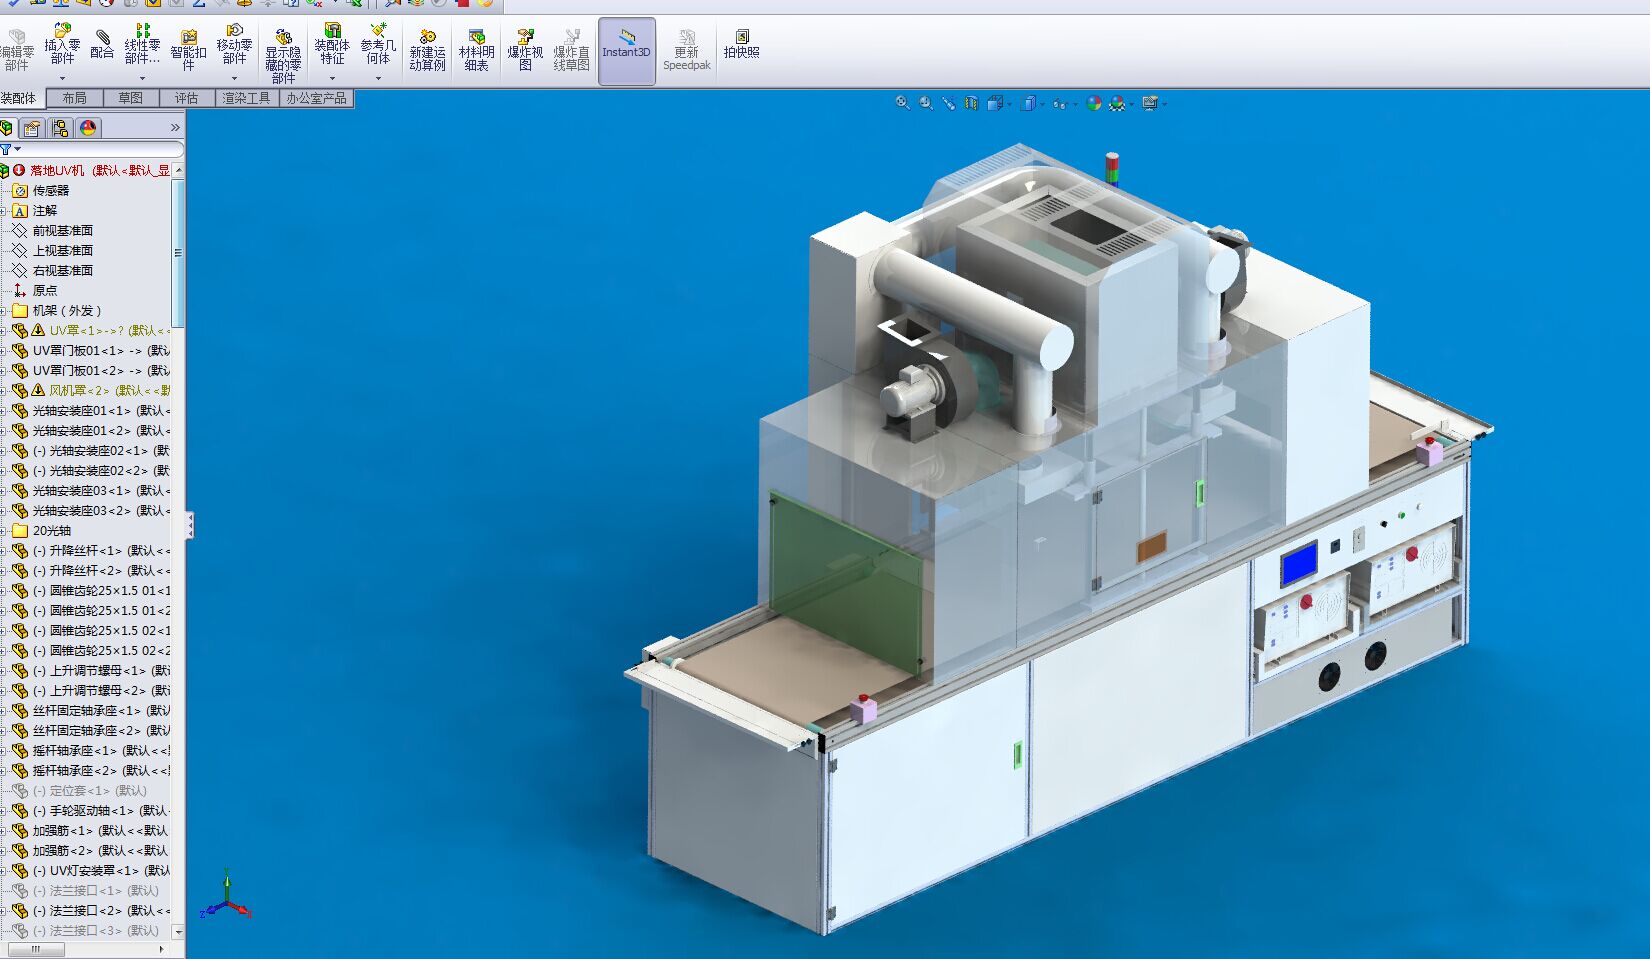This screenshot has width=1650, height=959.
Task: Click the Exploded View (爆炸视图) tool
Action: pyautogui.click(x=525, y=50)
